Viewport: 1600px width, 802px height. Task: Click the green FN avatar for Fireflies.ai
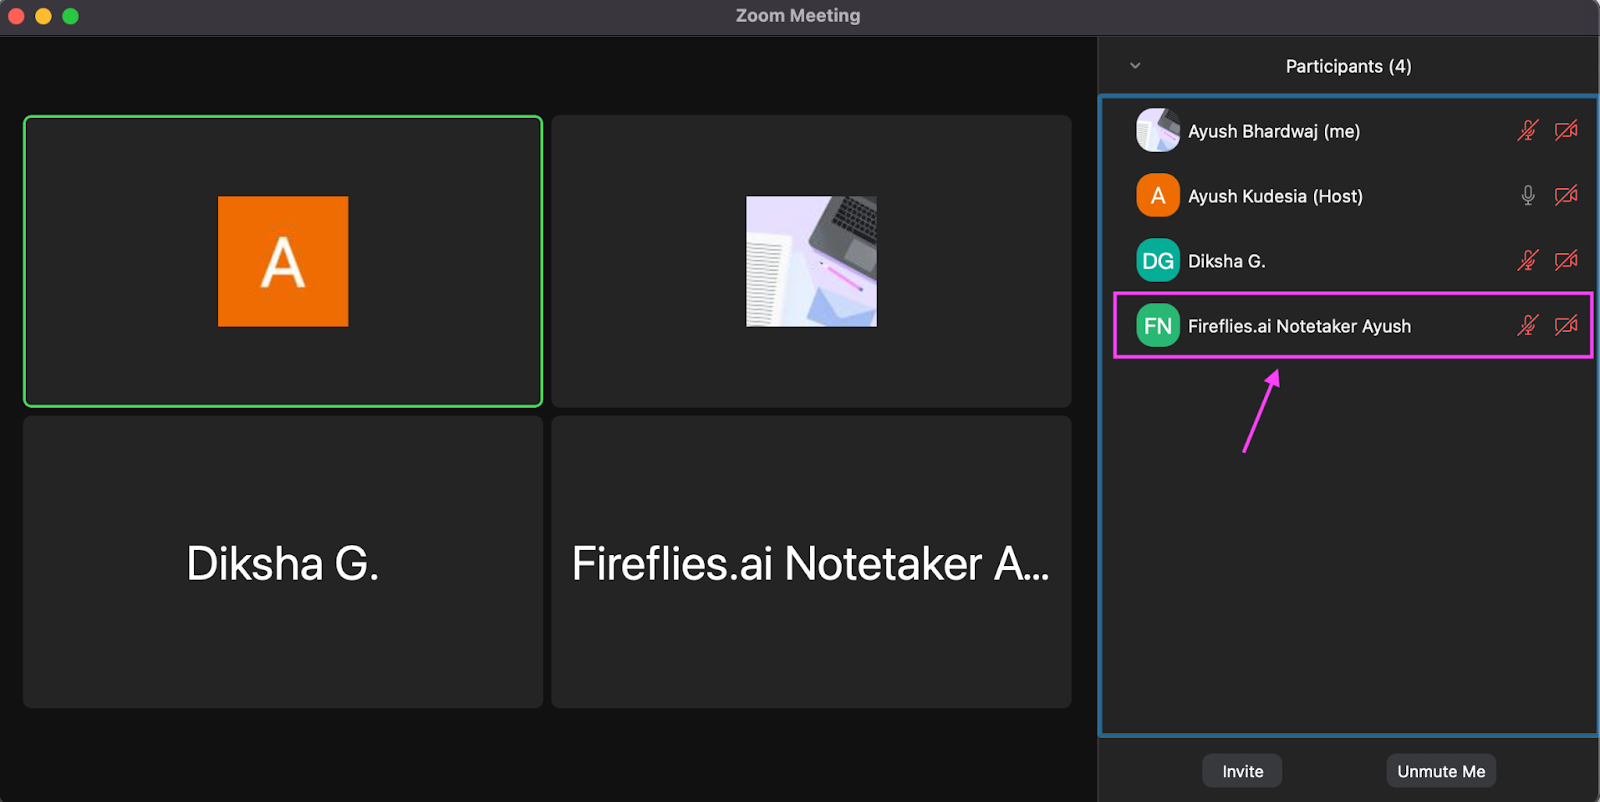[1158, 326]
